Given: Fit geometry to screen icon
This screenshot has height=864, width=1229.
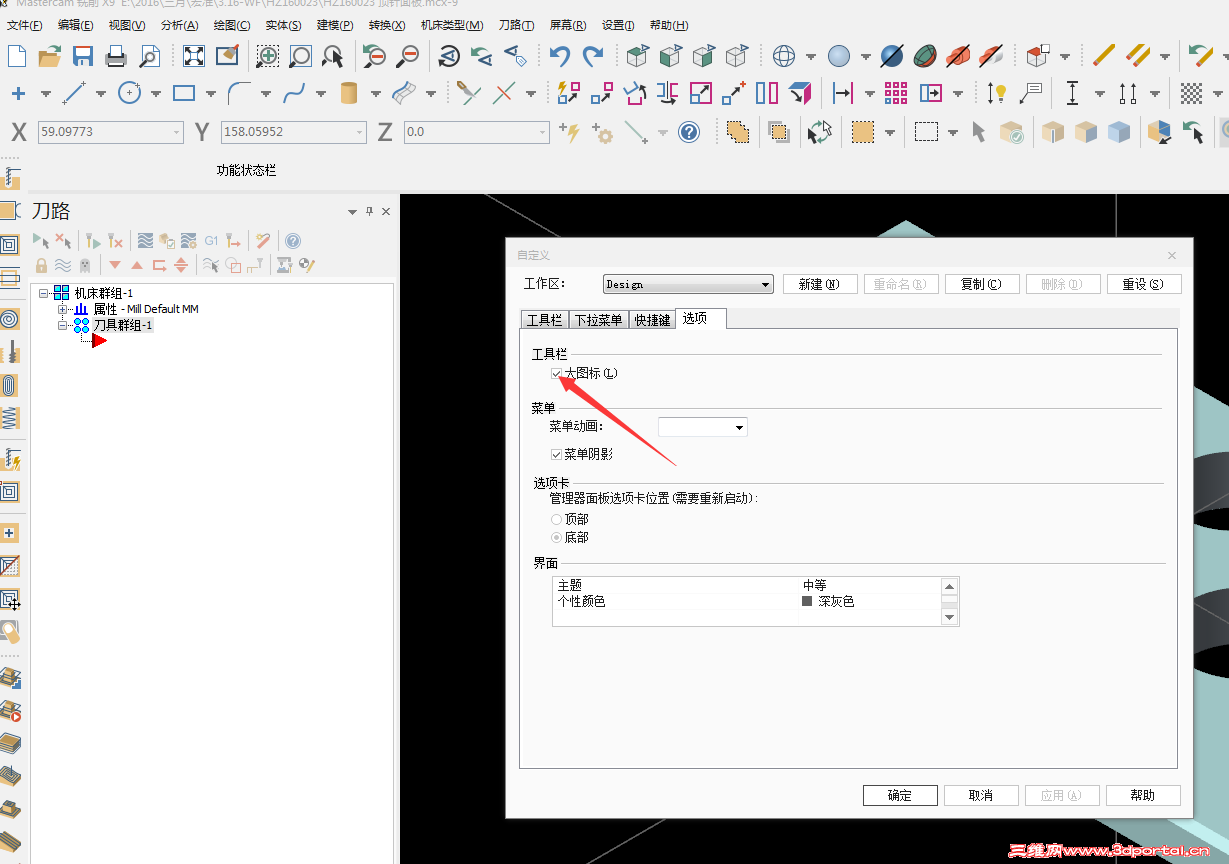Looking at the screenshot, I should pos(194,56).
